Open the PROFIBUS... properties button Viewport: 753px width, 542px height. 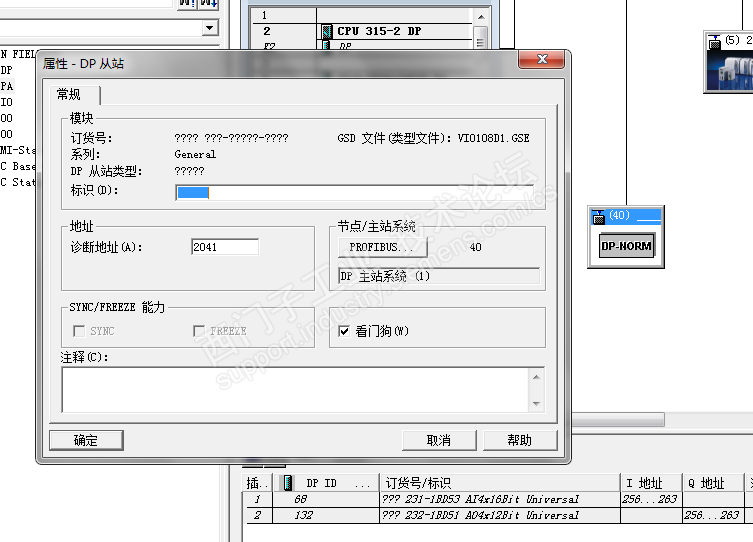click(x=382, y=247)
